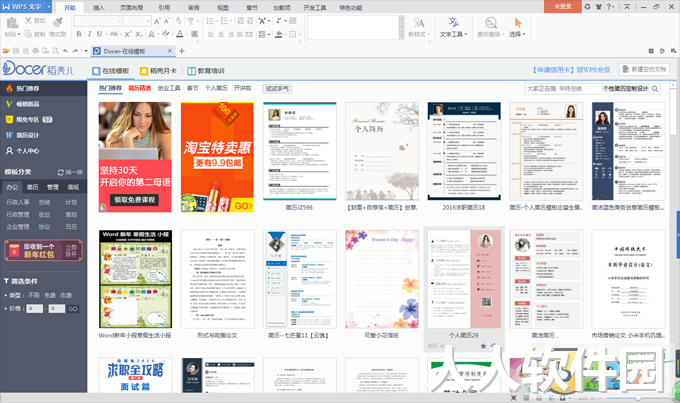
Task: Toggle Italic formatting
Action: [89, 34]
